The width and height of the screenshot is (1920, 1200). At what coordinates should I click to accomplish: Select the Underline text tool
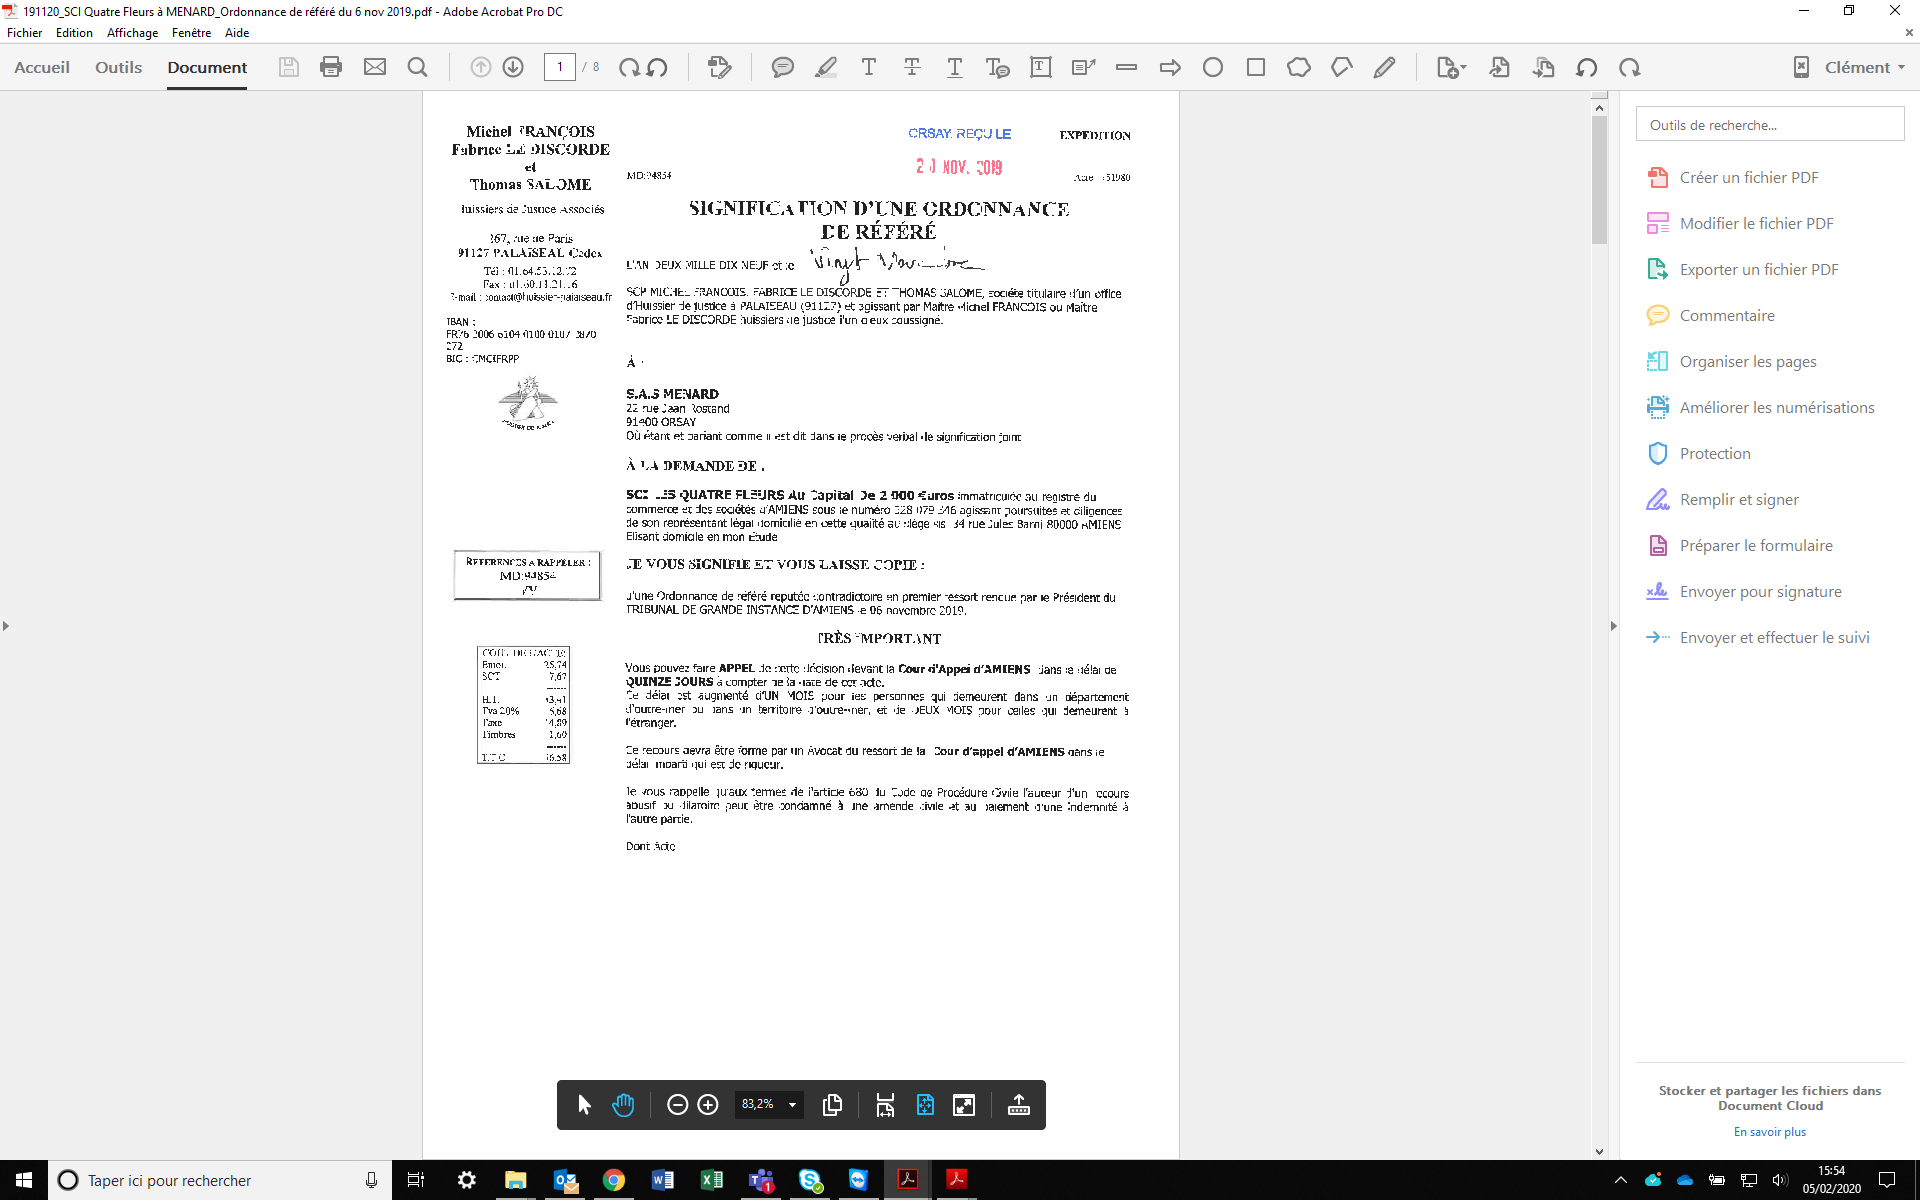(955, 67)
